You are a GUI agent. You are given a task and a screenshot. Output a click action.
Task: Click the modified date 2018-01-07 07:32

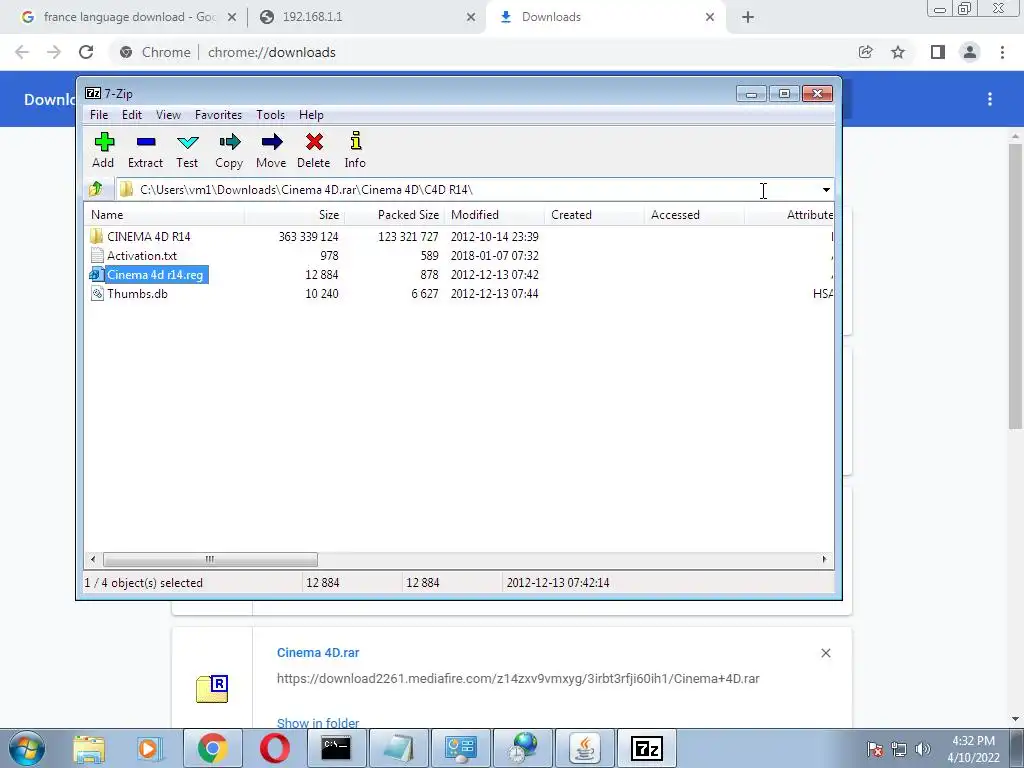pyautogui.click(x=494, y=255)
